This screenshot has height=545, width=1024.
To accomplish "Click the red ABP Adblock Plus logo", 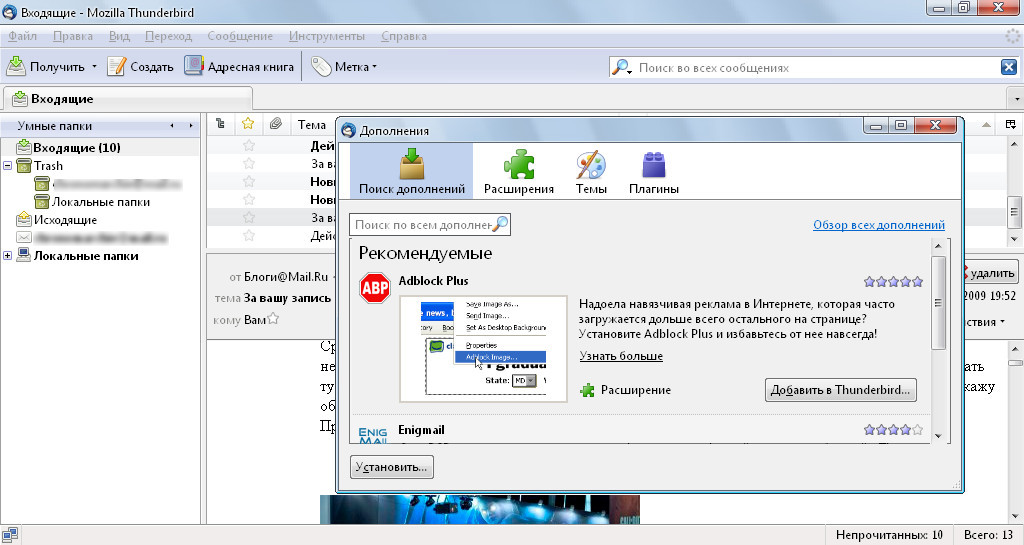I will click(x=374, y=288).
